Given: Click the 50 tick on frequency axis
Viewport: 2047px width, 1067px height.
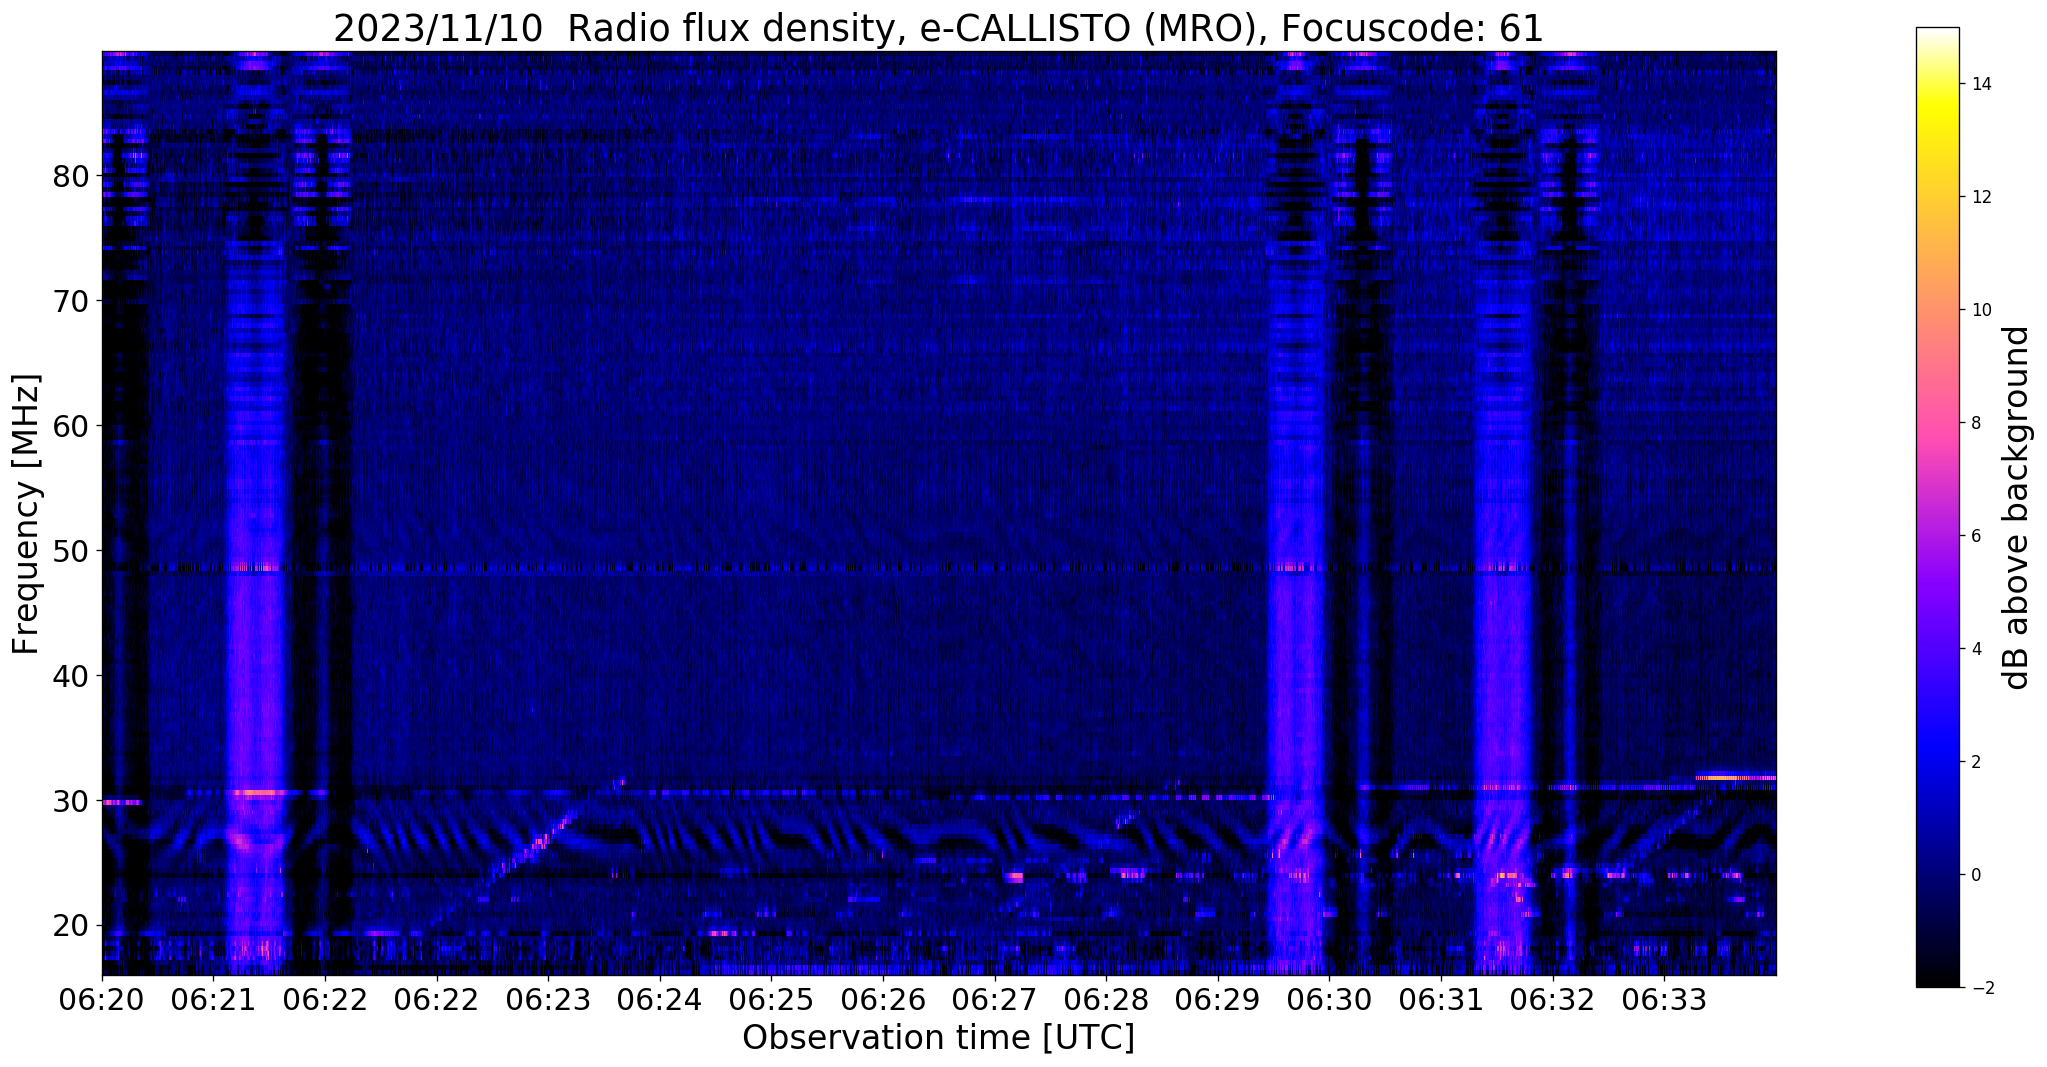Looking at the screenshot, I should (71, 552).
